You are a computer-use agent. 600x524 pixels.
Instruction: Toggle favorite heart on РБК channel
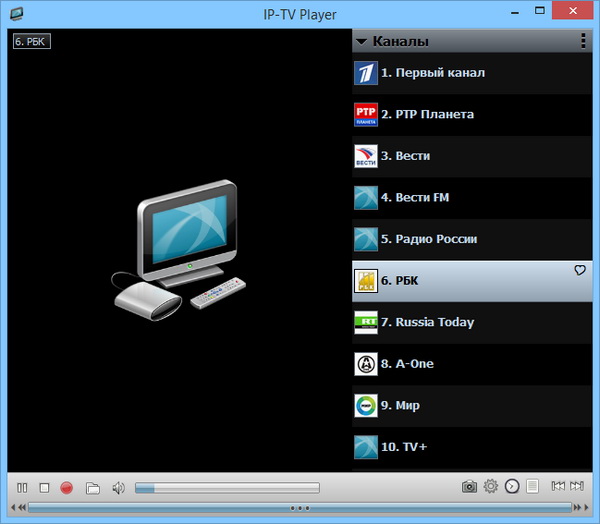tap(579, 271)
